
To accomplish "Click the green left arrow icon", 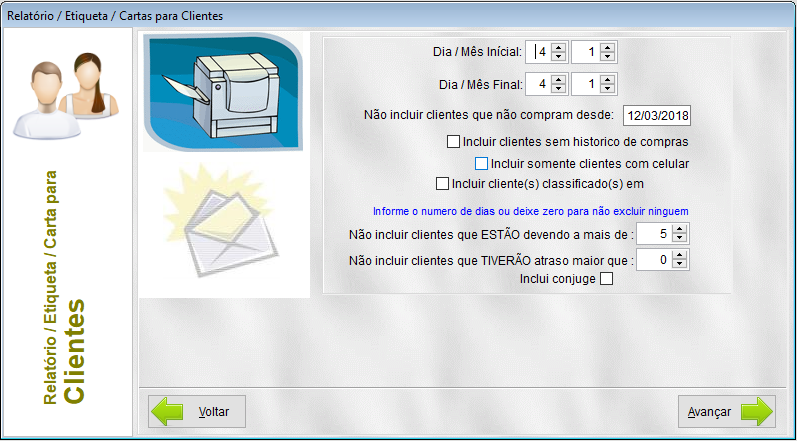I will pyautogui.click(x=168, y=412).
